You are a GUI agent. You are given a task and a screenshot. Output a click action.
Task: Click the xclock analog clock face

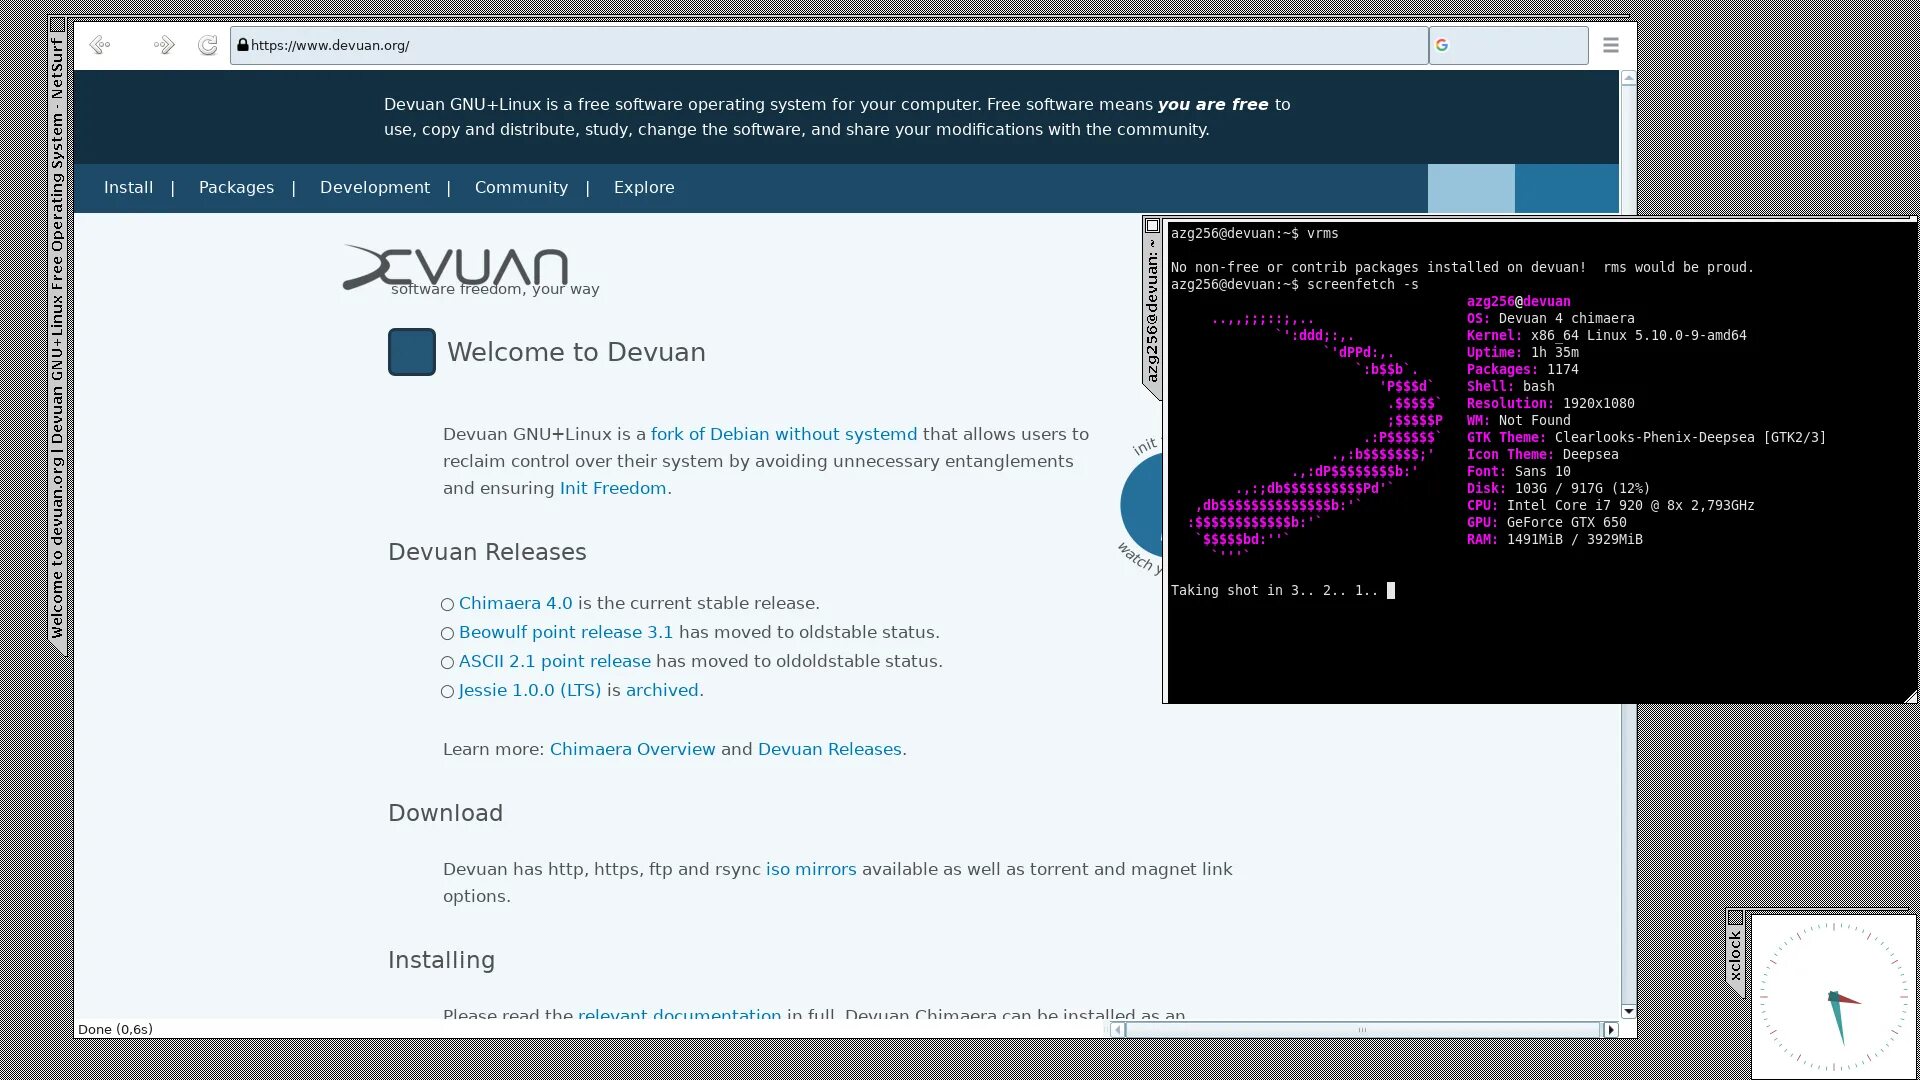pos(1833,996)
